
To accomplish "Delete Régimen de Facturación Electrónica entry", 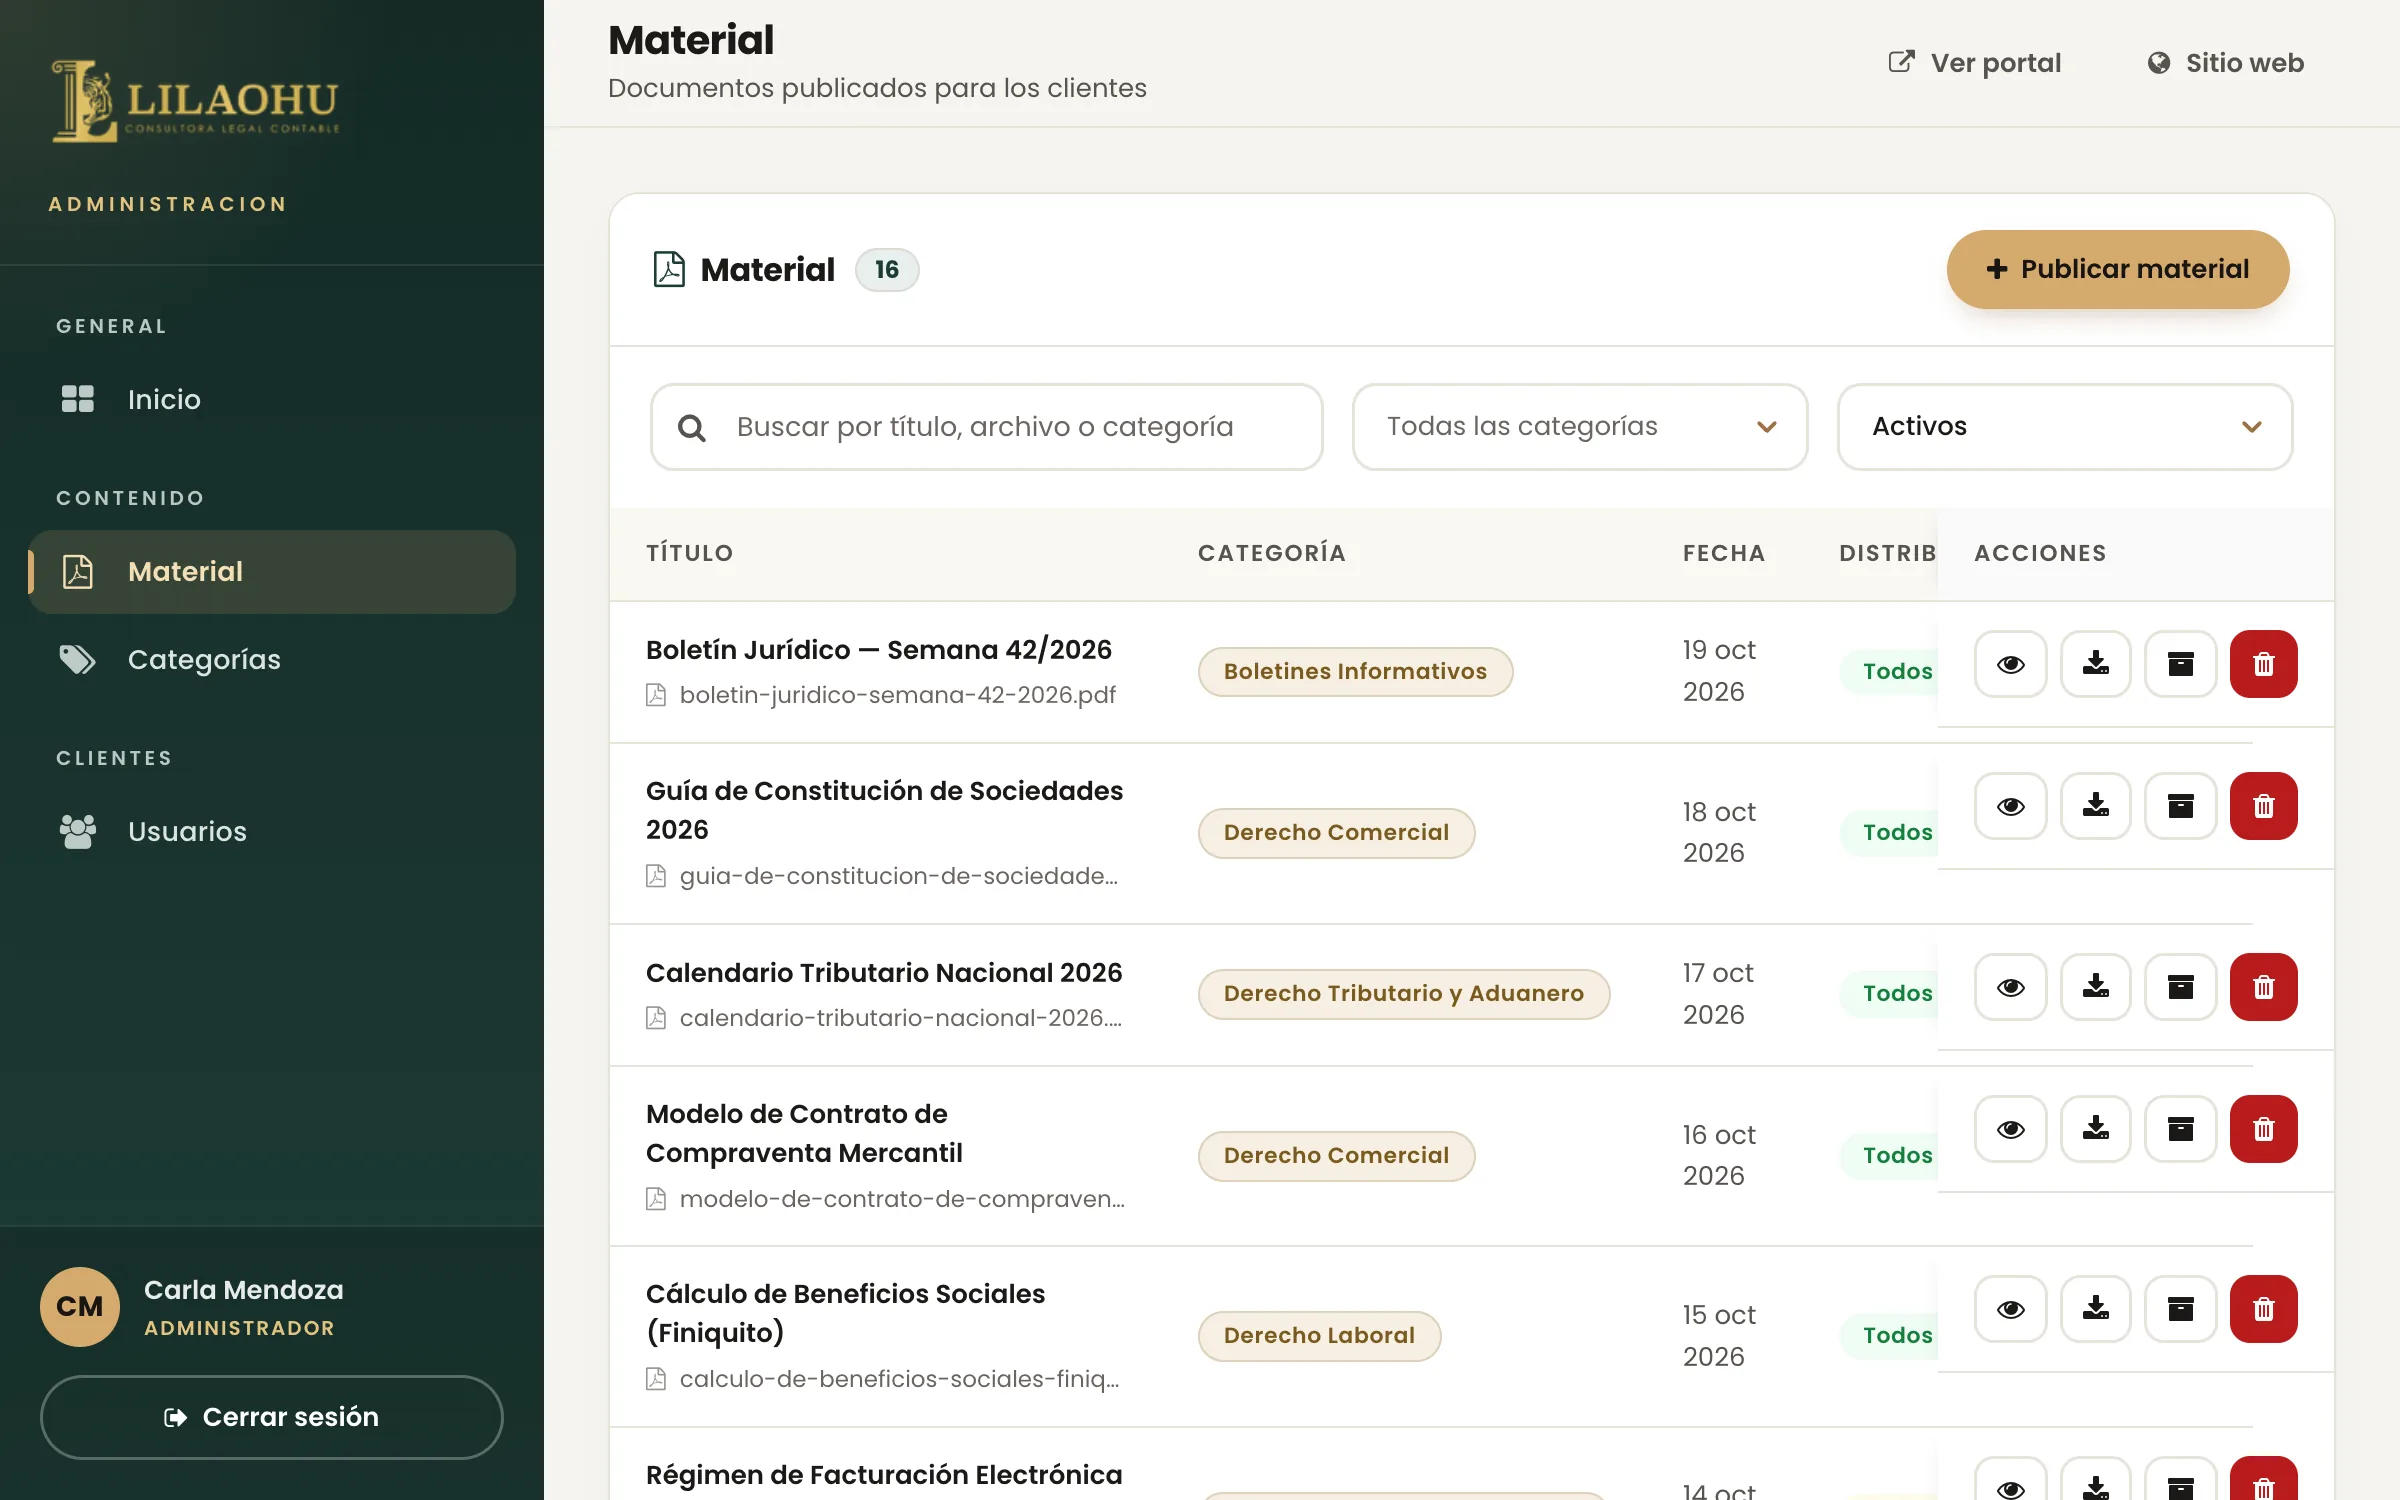I will point(2264,1480).
